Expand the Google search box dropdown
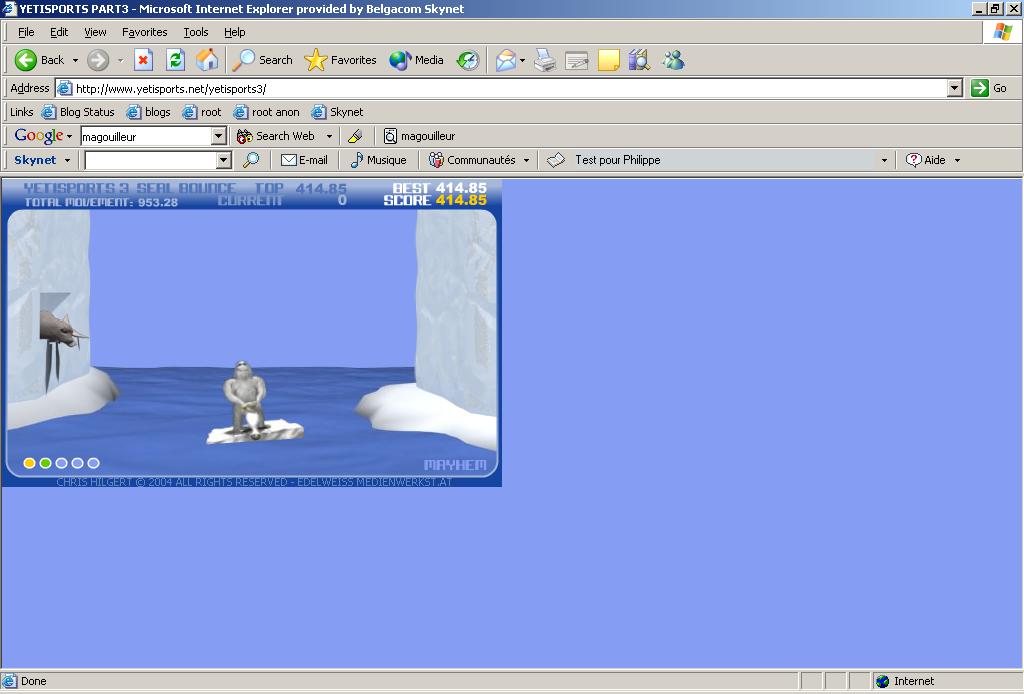Viewport: 1024px width, 694px height. coord(219,136)
